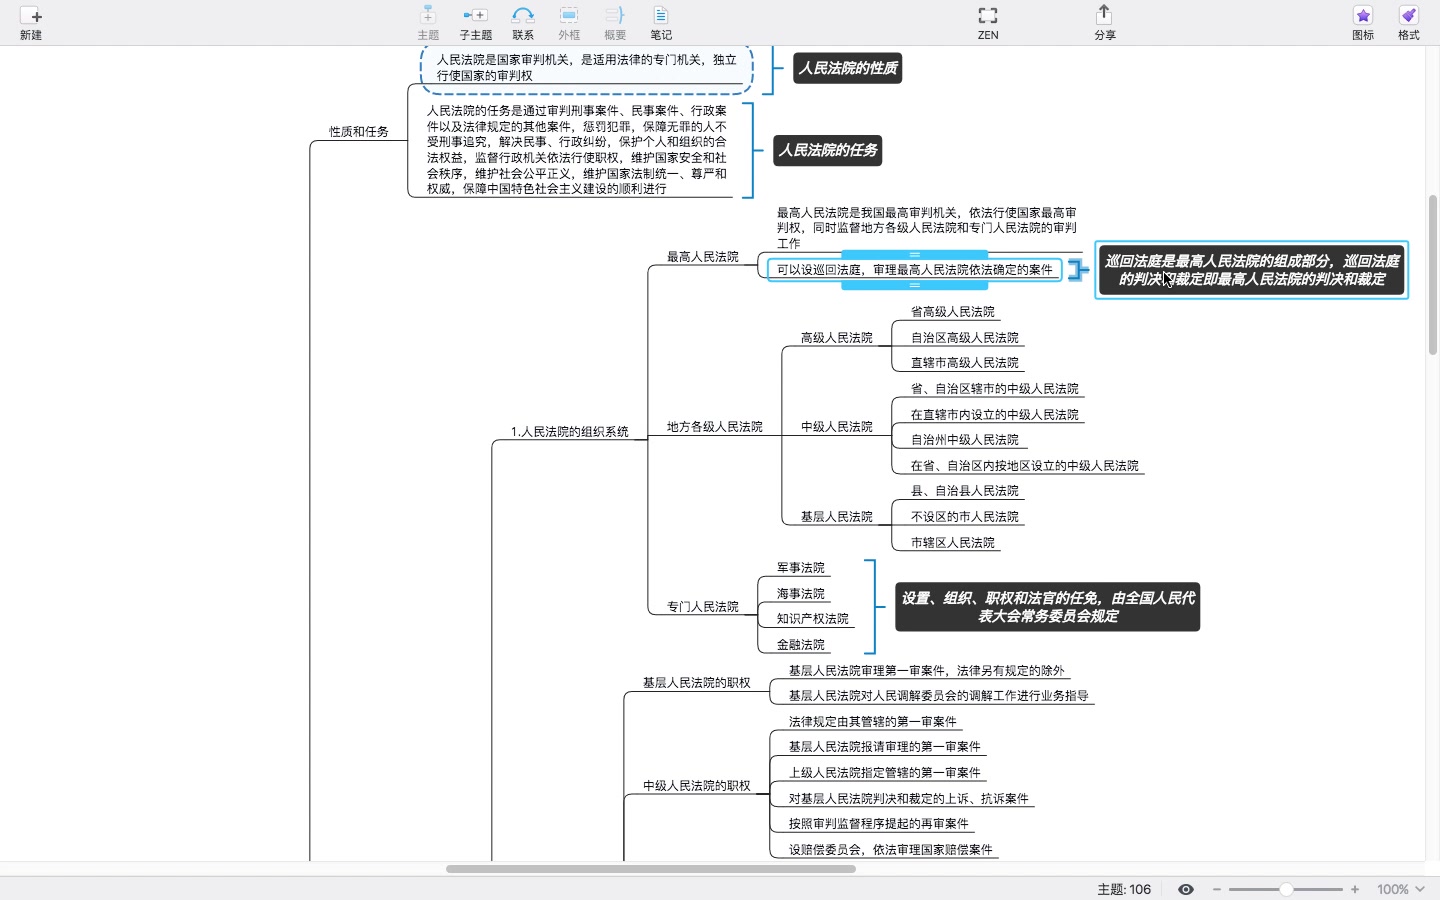The width and height of the screenshot is (1440, 900).
Task: Toggle the eye view icon in status bar
Action: 1186,889
